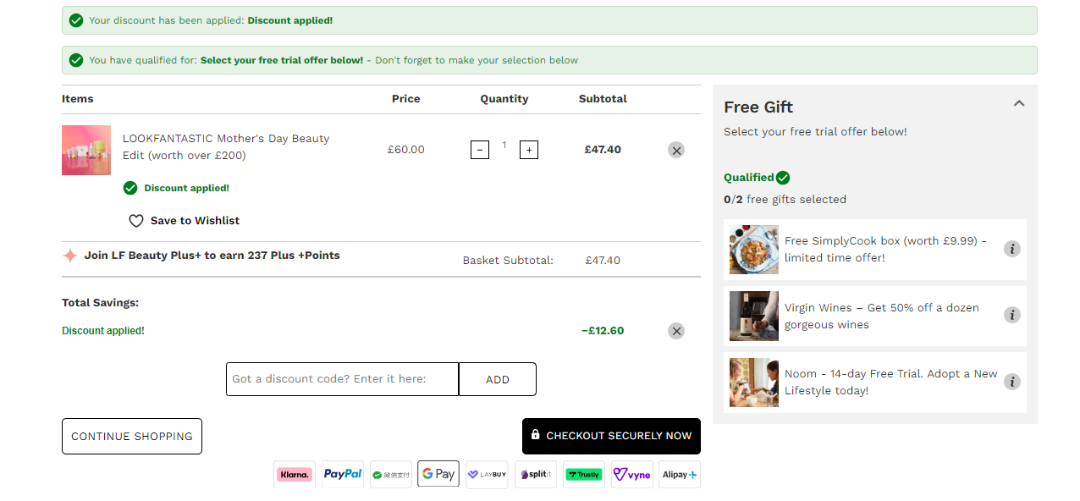Click the heart Save to Wishlist icon
The height and width of the screenshot is (501, 1080).
click(x=136, y=221)
